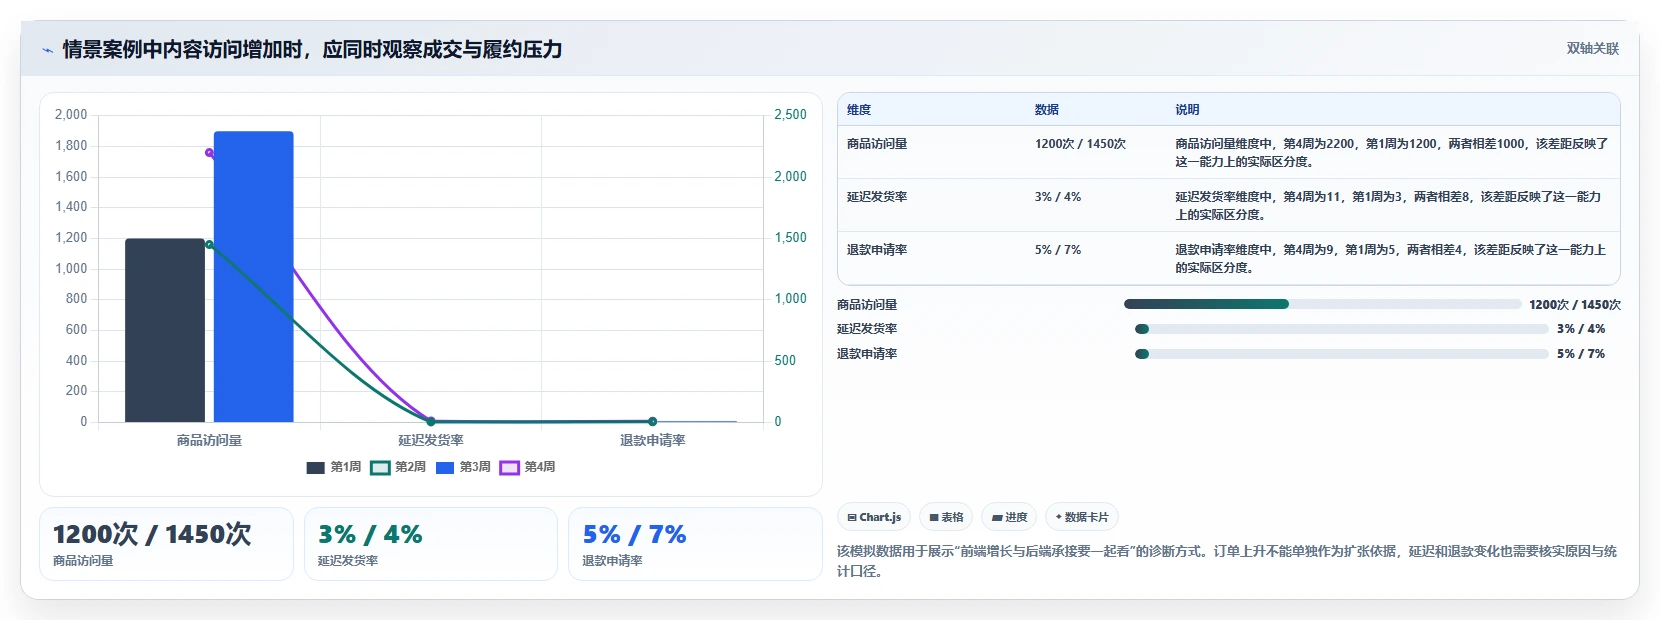The width and height of the screenshot is (1660, 620).
Task: Click the 数据卡片 chip
Action: 1082,517
